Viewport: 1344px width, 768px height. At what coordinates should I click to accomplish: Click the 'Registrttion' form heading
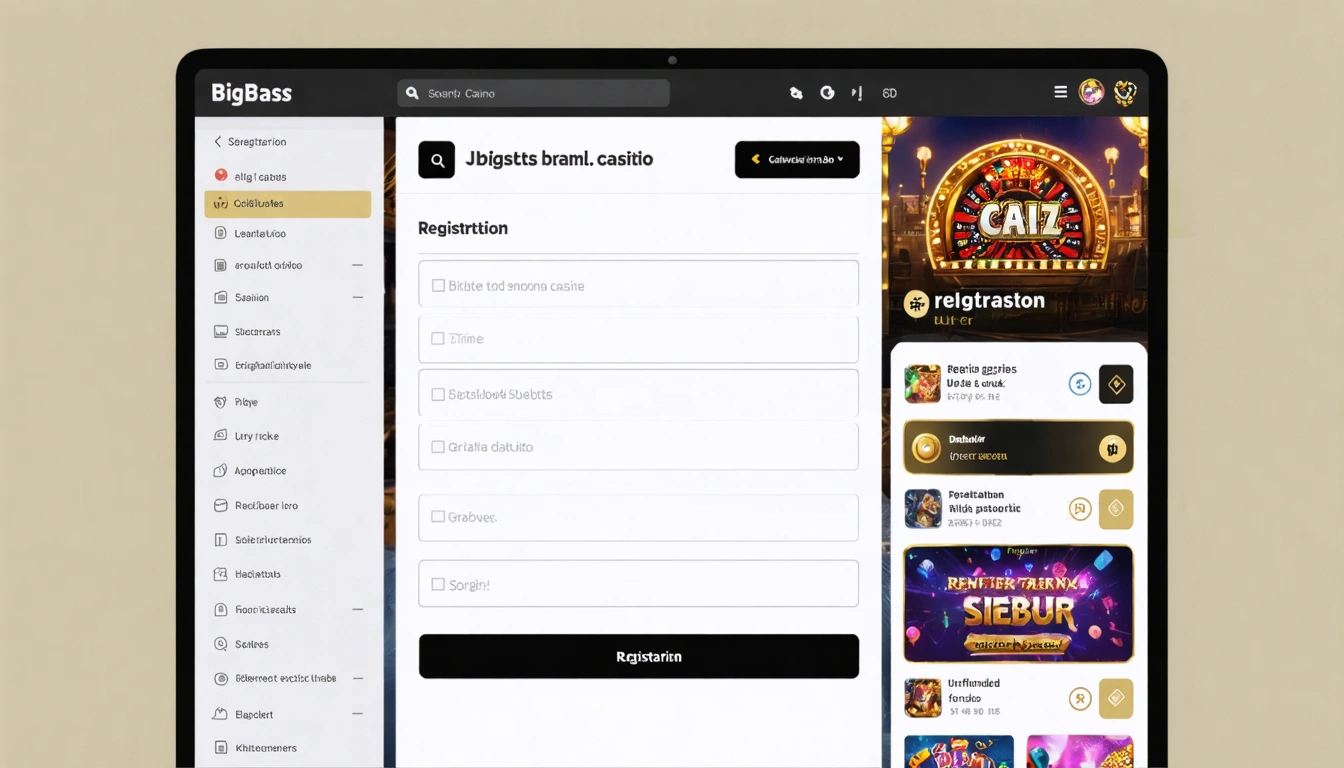tap(463, 228)
